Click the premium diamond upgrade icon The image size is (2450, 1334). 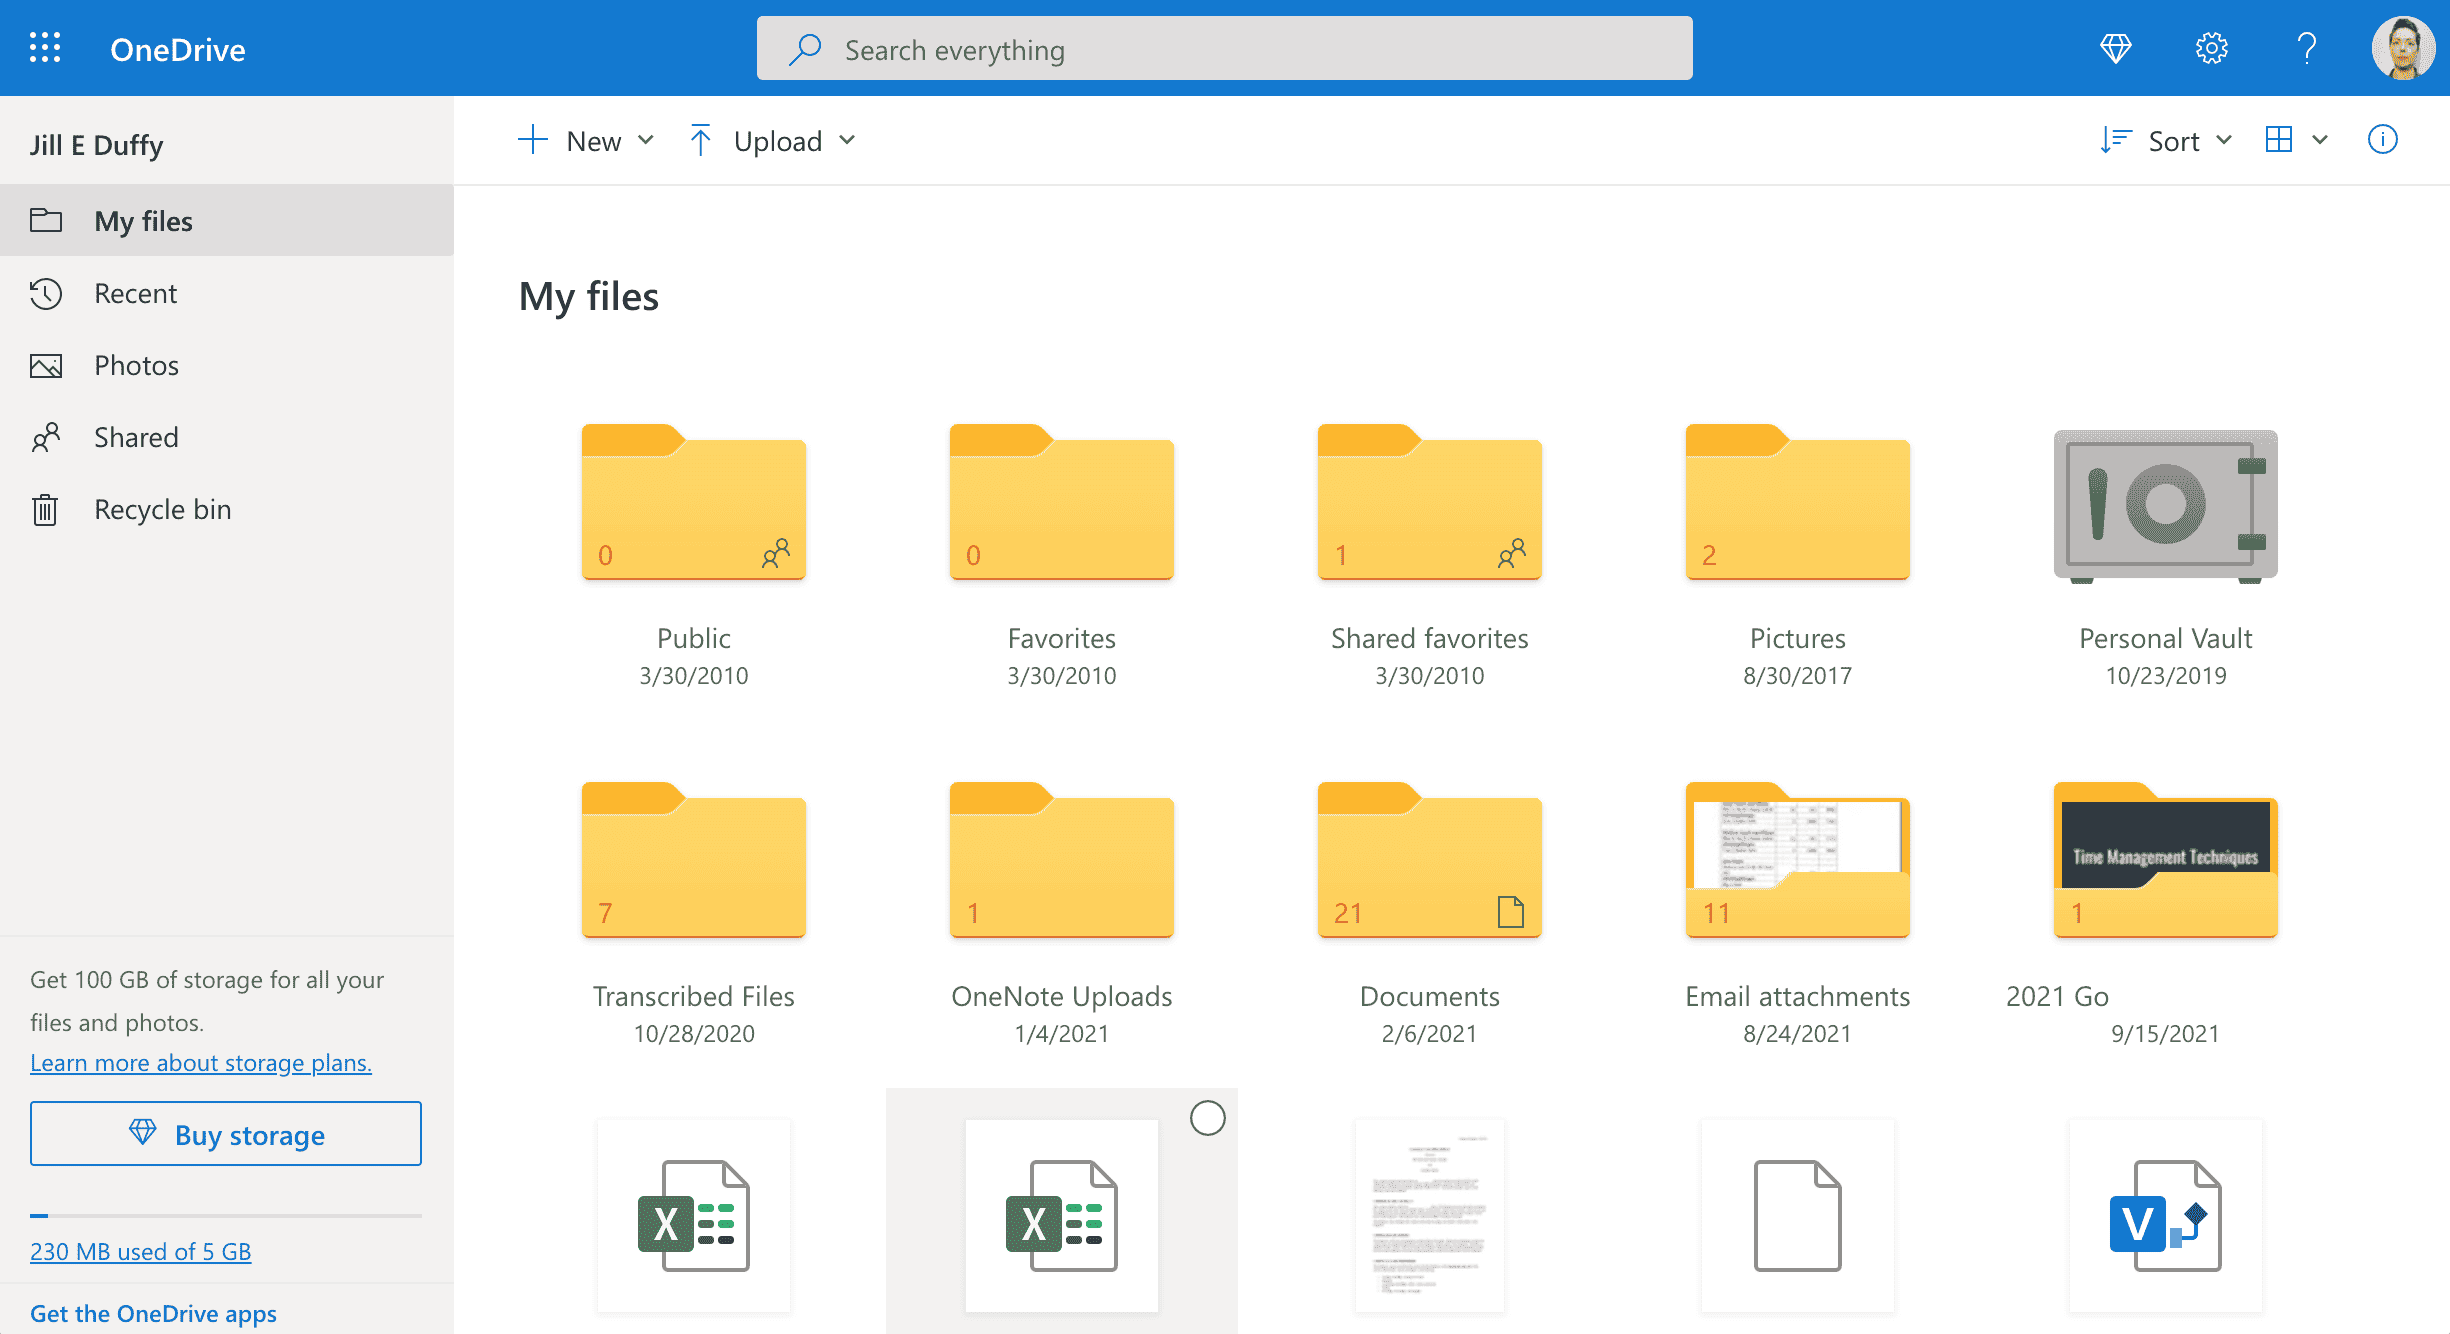(x=2116, y=47)
